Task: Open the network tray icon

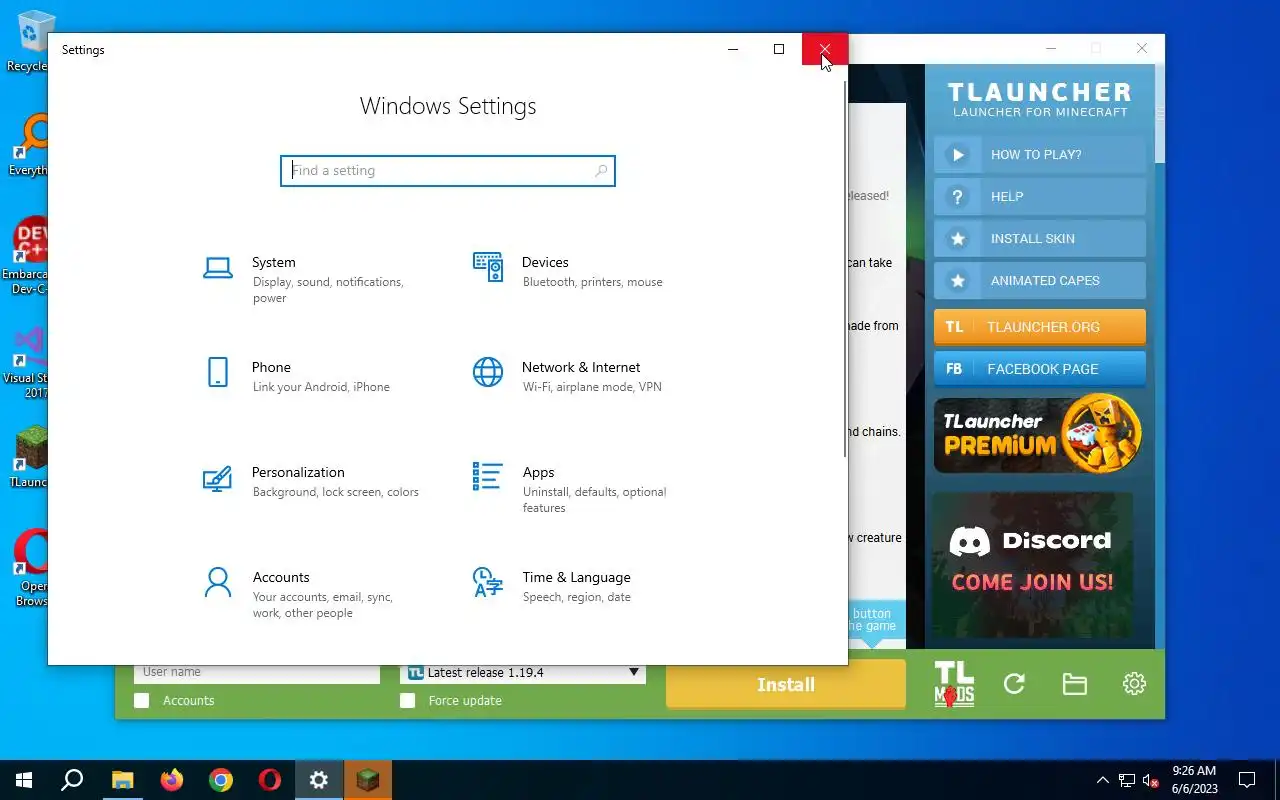Action: (1127, 780)
